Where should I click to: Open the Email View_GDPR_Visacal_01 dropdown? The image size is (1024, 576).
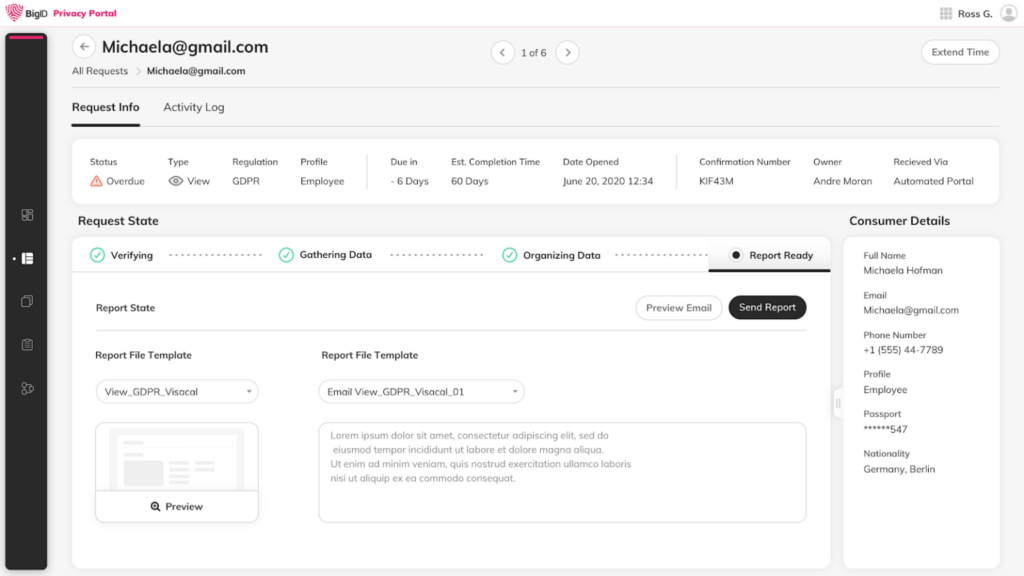421,392
